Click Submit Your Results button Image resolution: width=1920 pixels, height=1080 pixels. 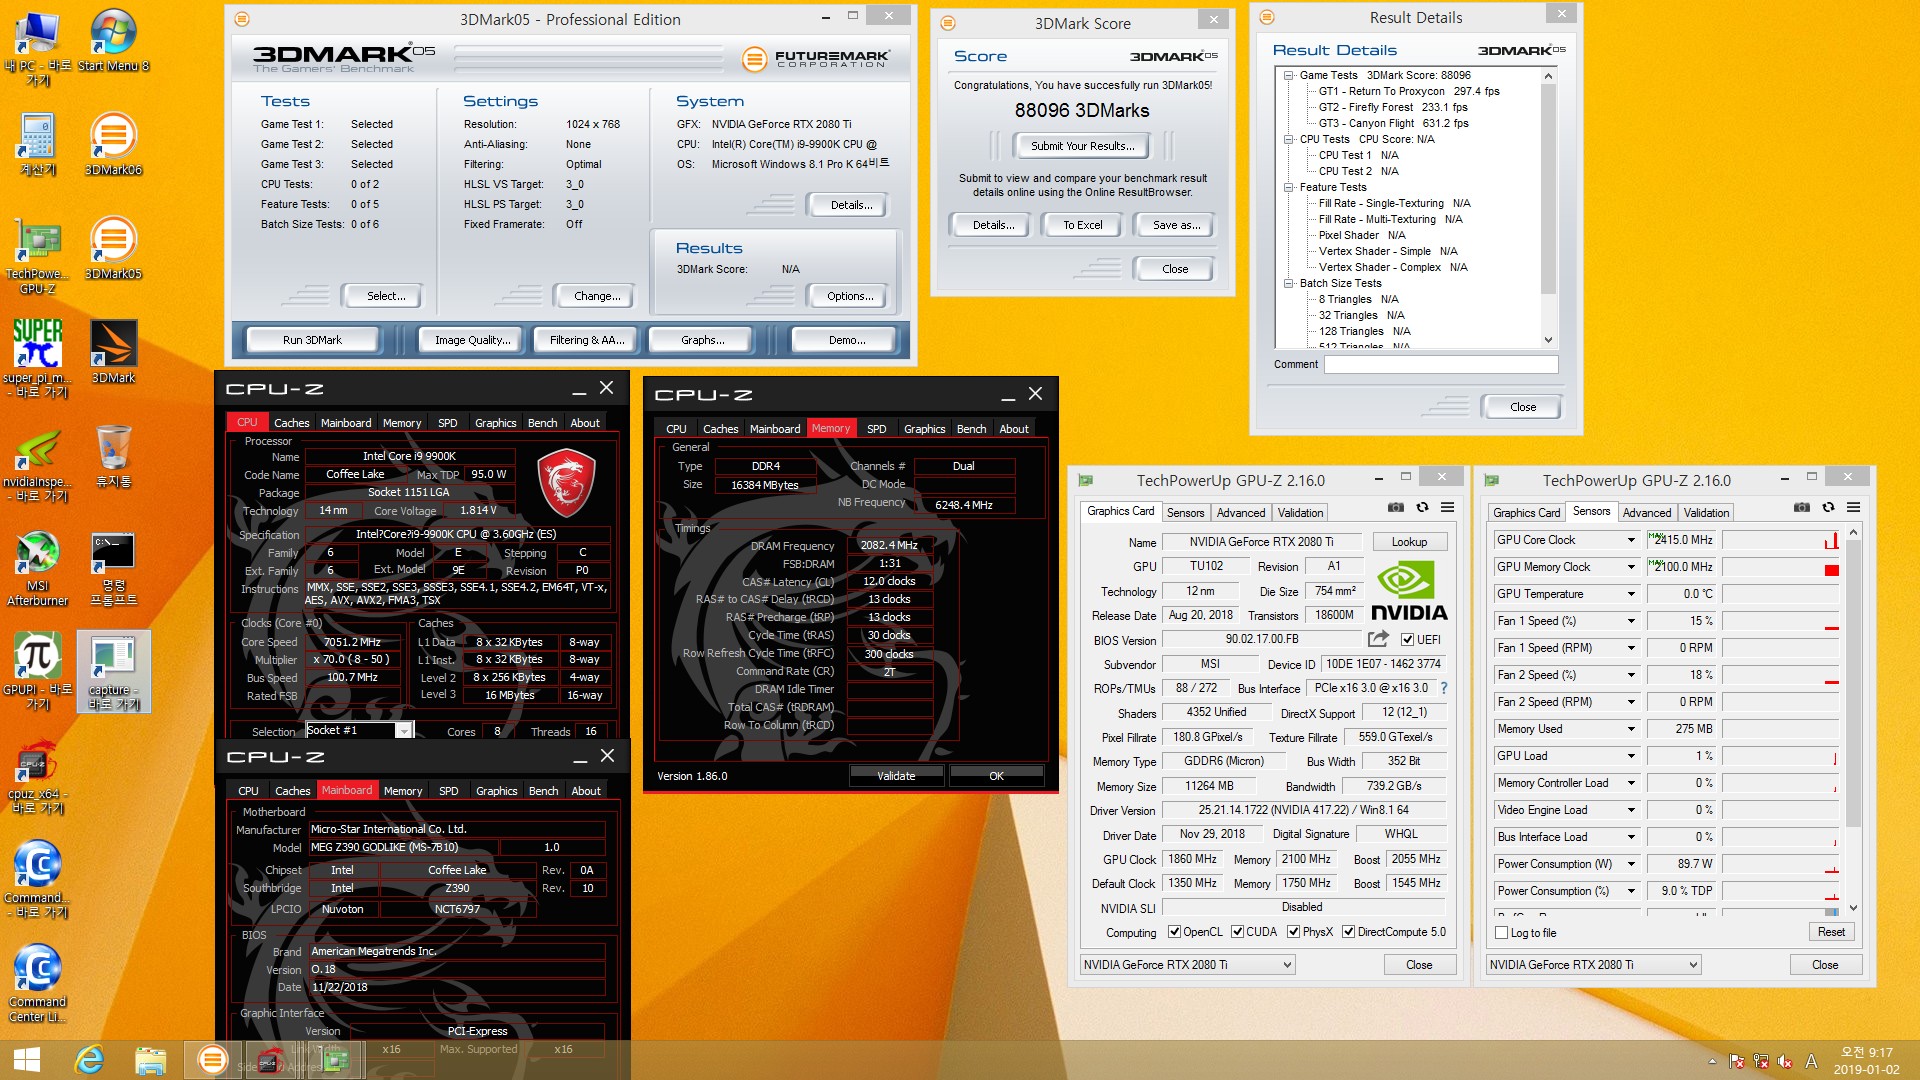coord(1082,146)
